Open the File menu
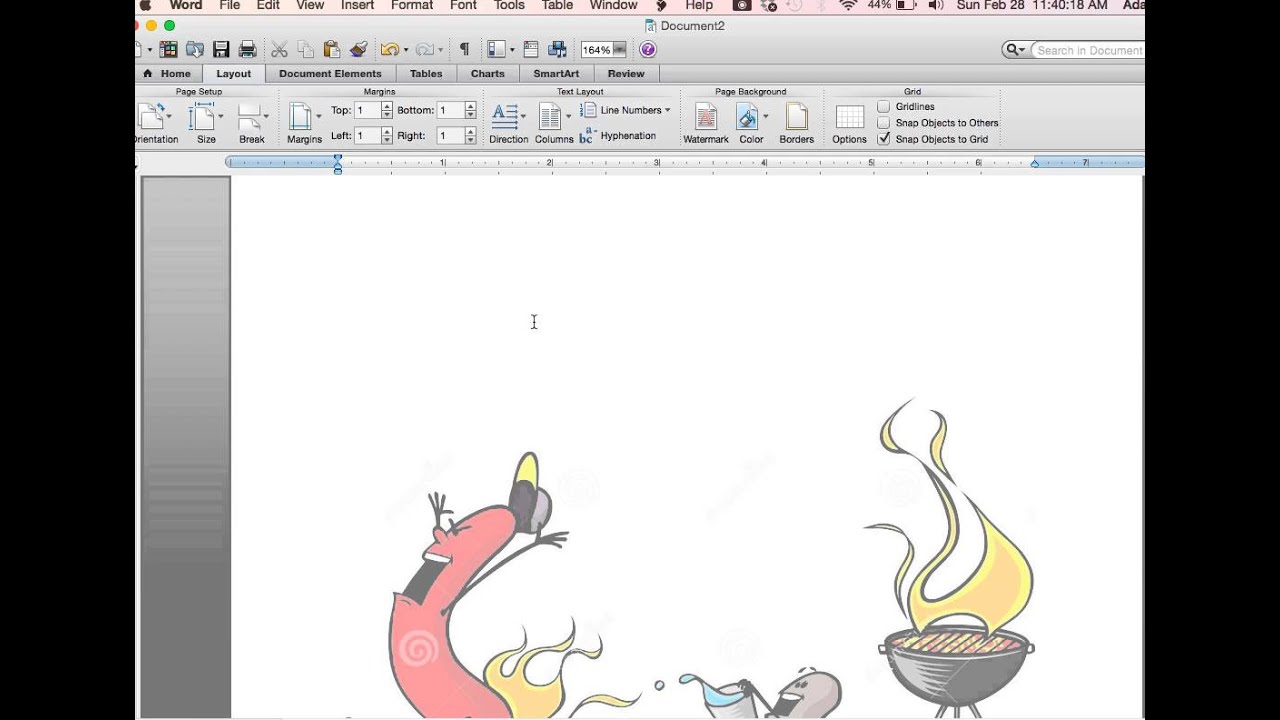 click(230, 6)
